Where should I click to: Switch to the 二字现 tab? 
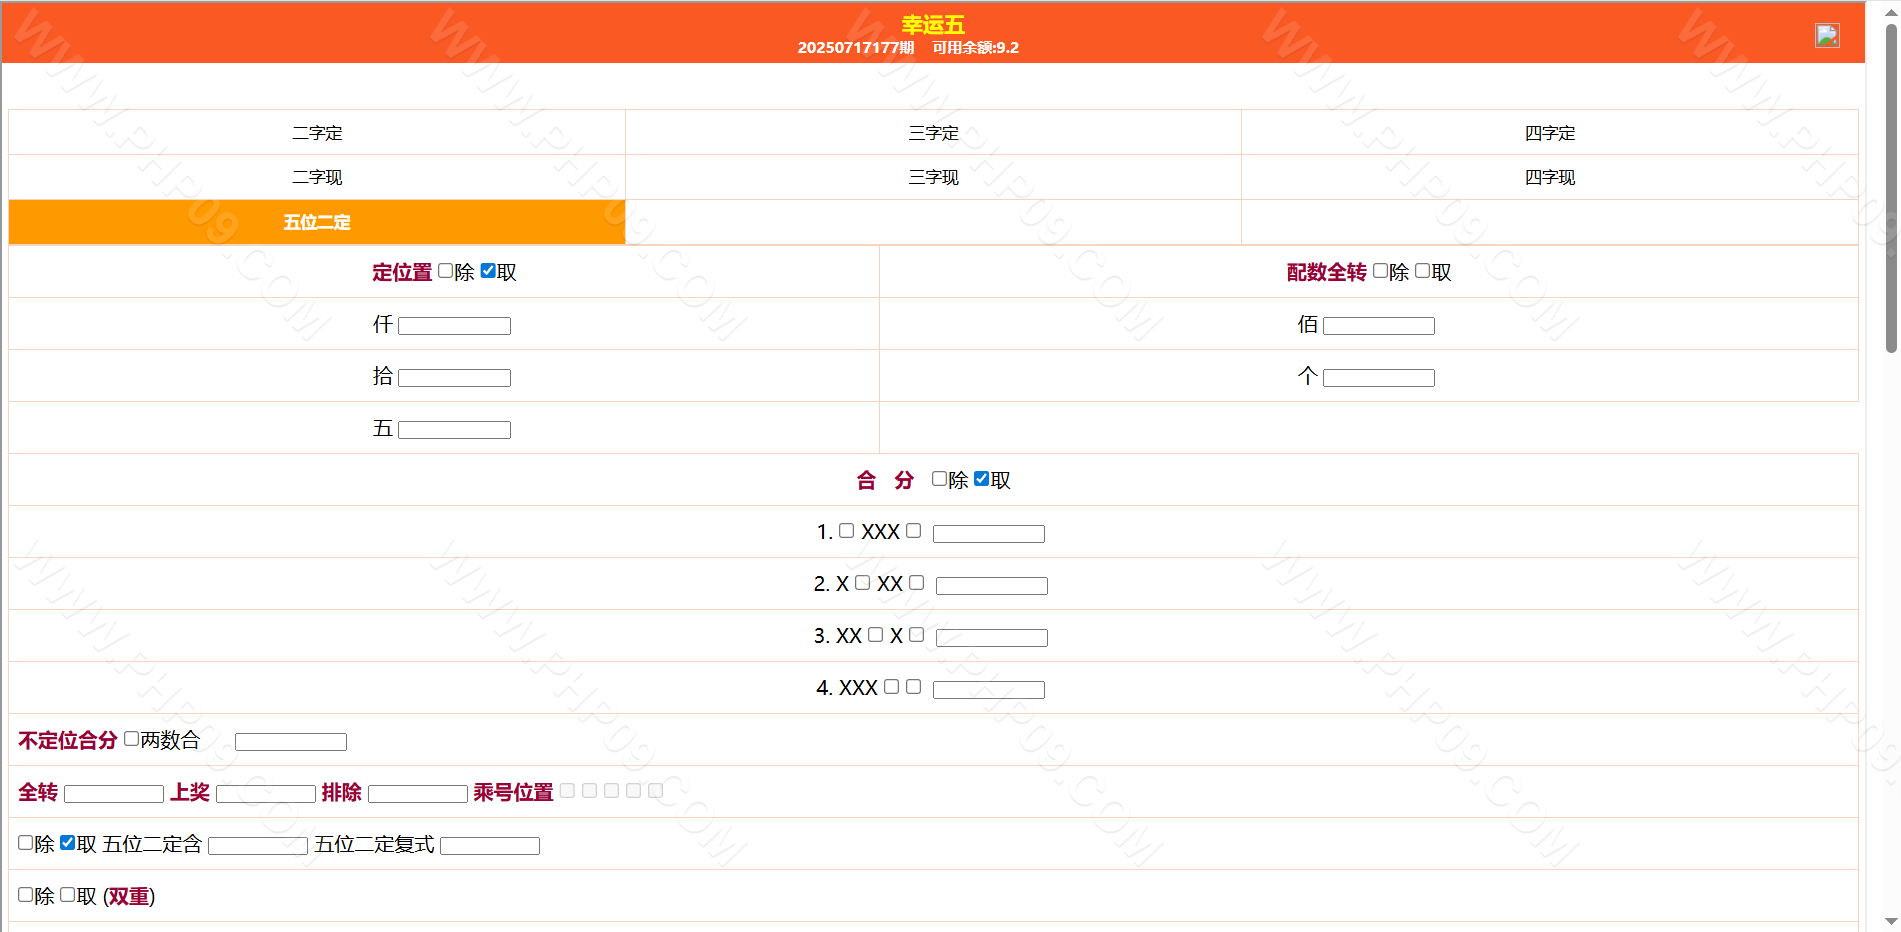317,177
